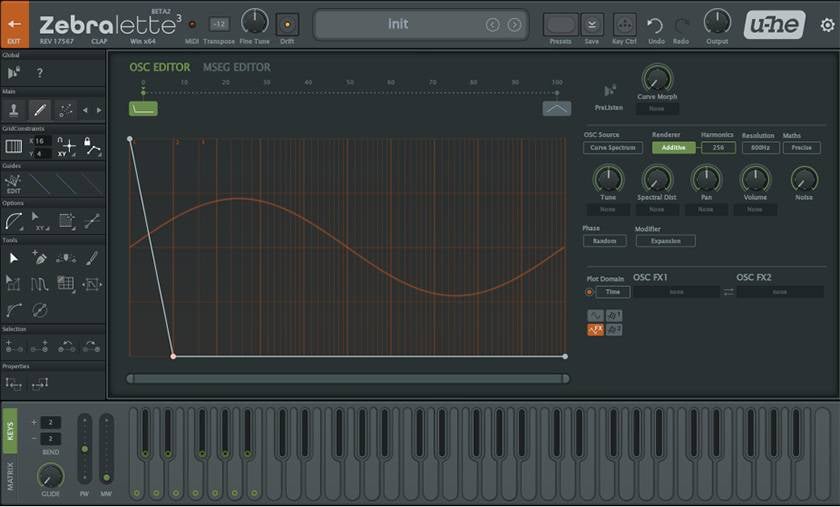Click the Curve Morph knob

coord(657,79)
